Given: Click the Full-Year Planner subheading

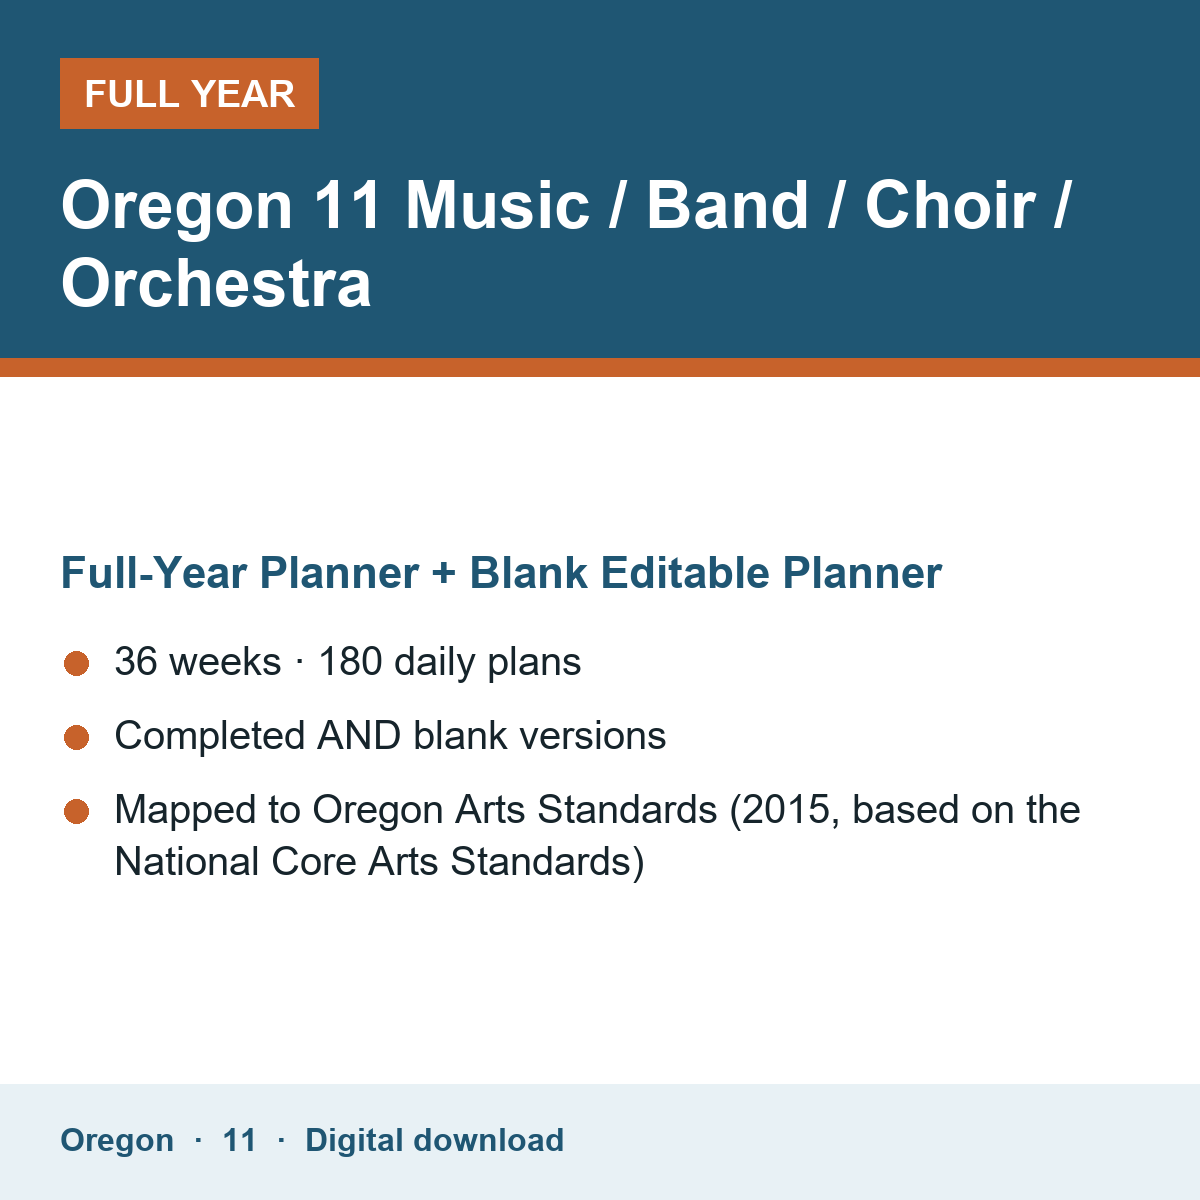Looking at the screenshot, I should pyautogui.click(x=501, y=573).
